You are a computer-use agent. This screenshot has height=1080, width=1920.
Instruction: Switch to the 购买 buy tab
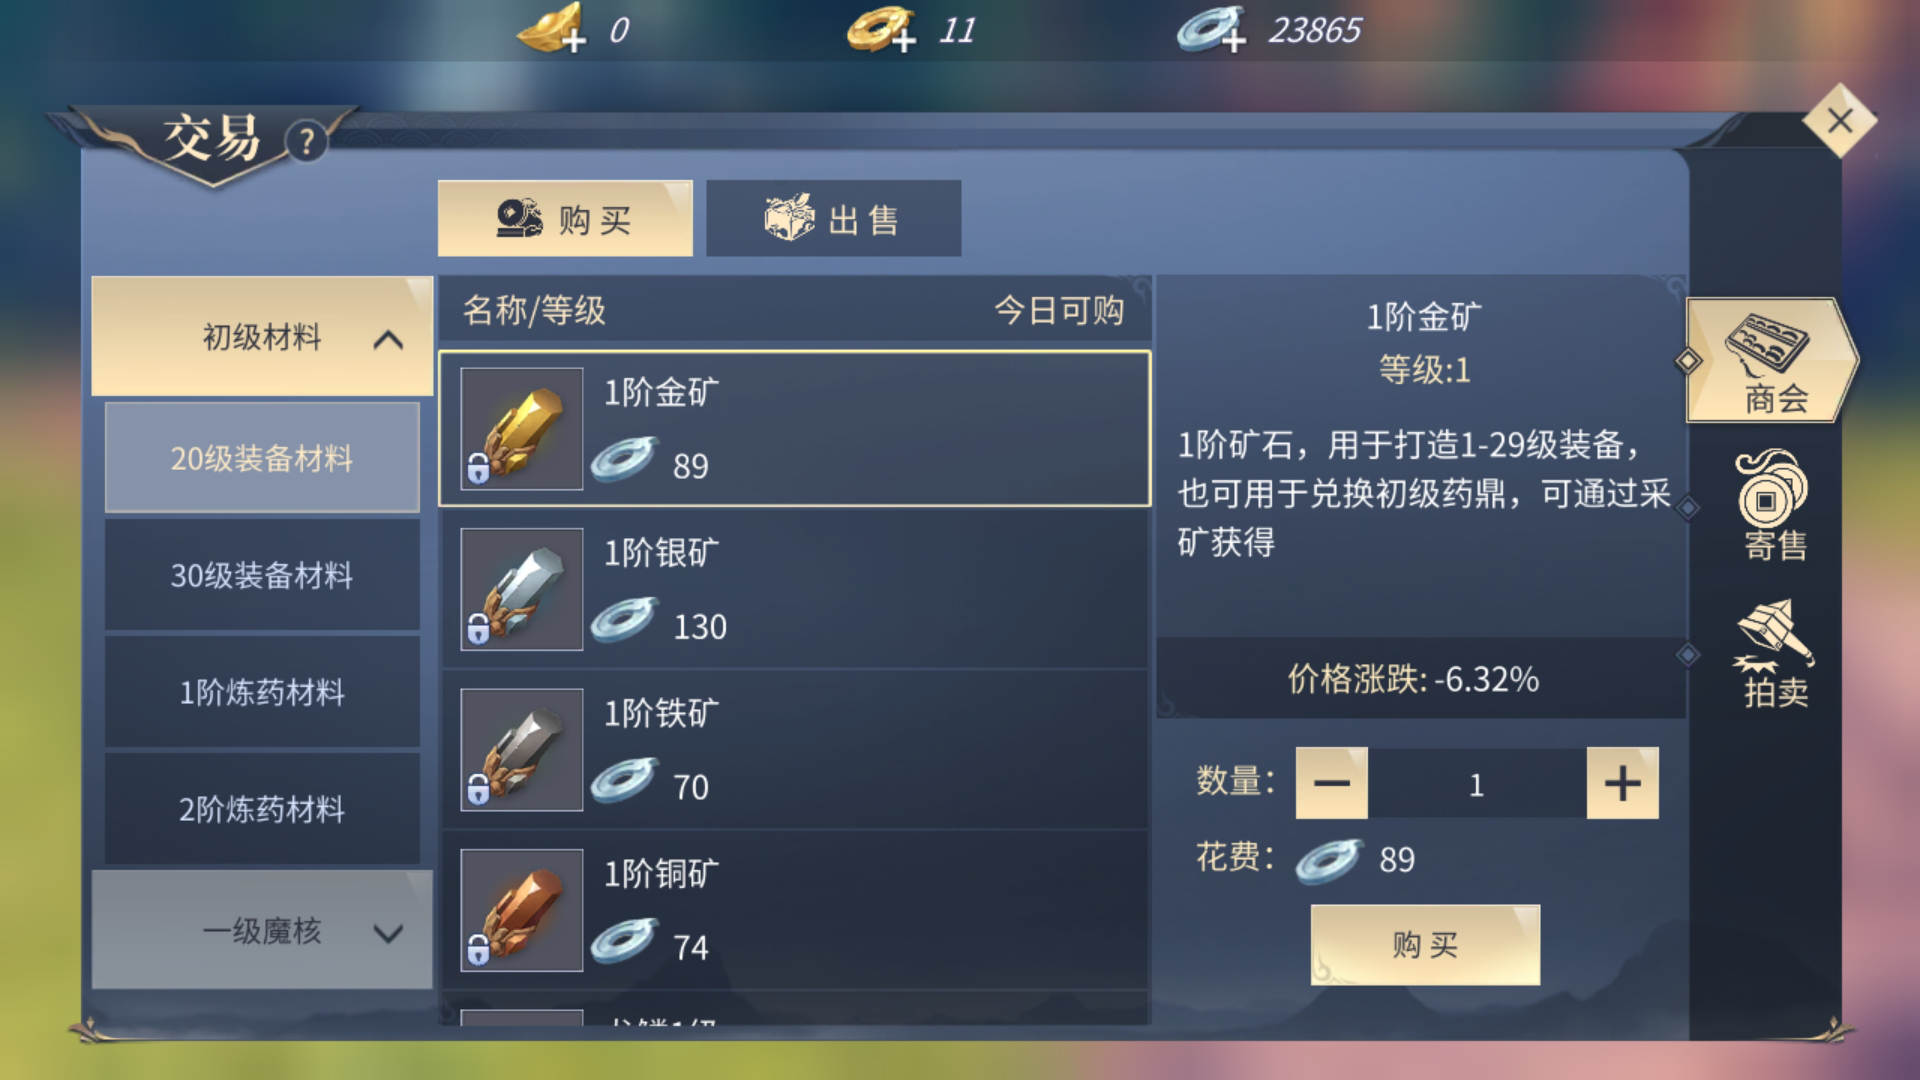tap(565, 219)
